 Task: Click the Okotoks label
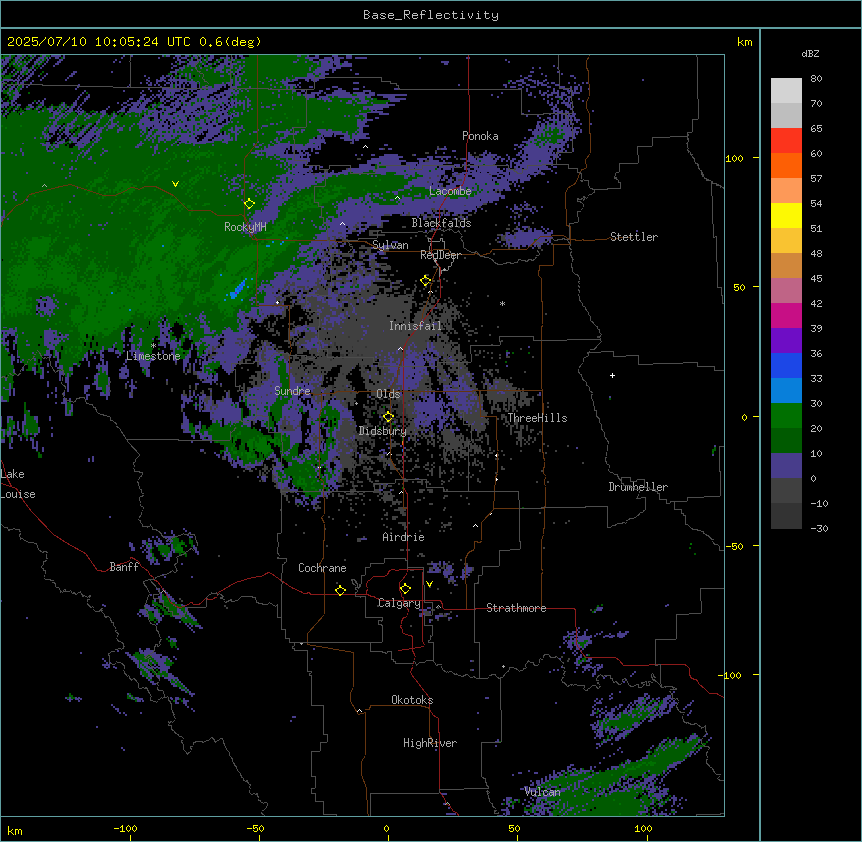click(x=412, y=700)
